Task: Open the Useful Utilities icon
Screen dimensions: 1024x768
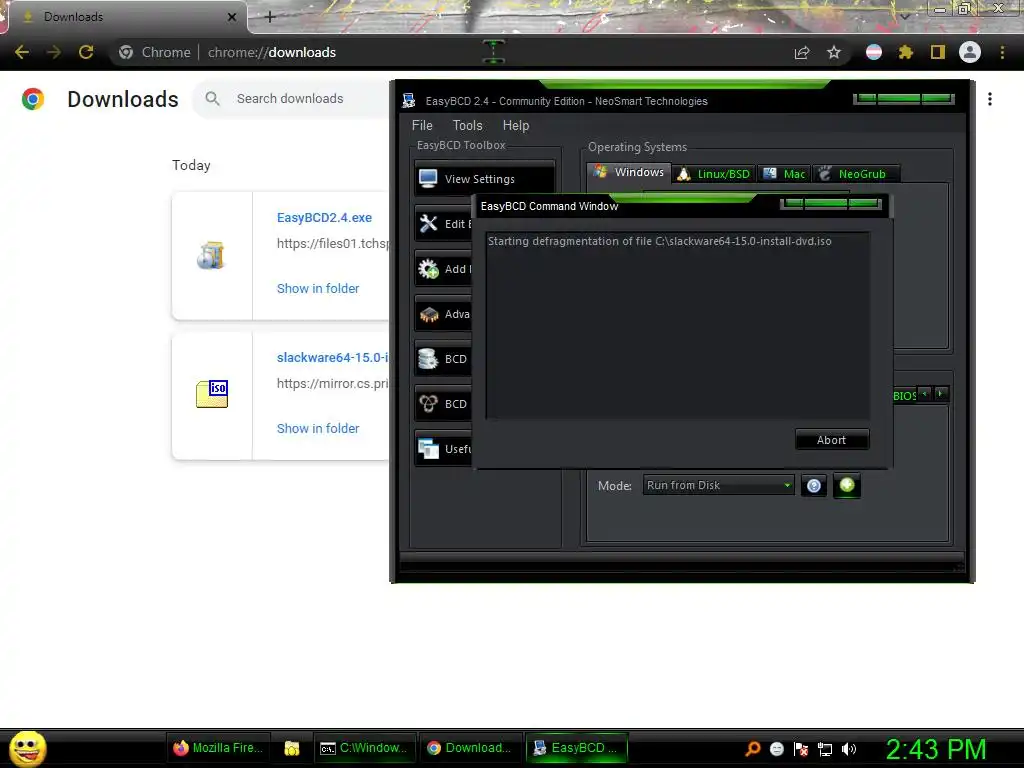Action: coord(428,449)
